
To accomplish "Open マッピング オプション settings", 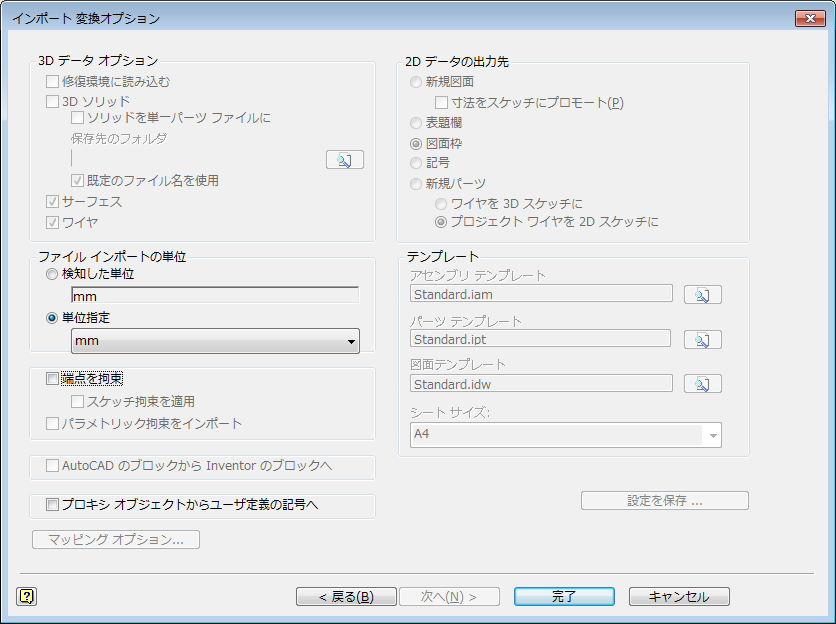I will (x=116, y=540).
